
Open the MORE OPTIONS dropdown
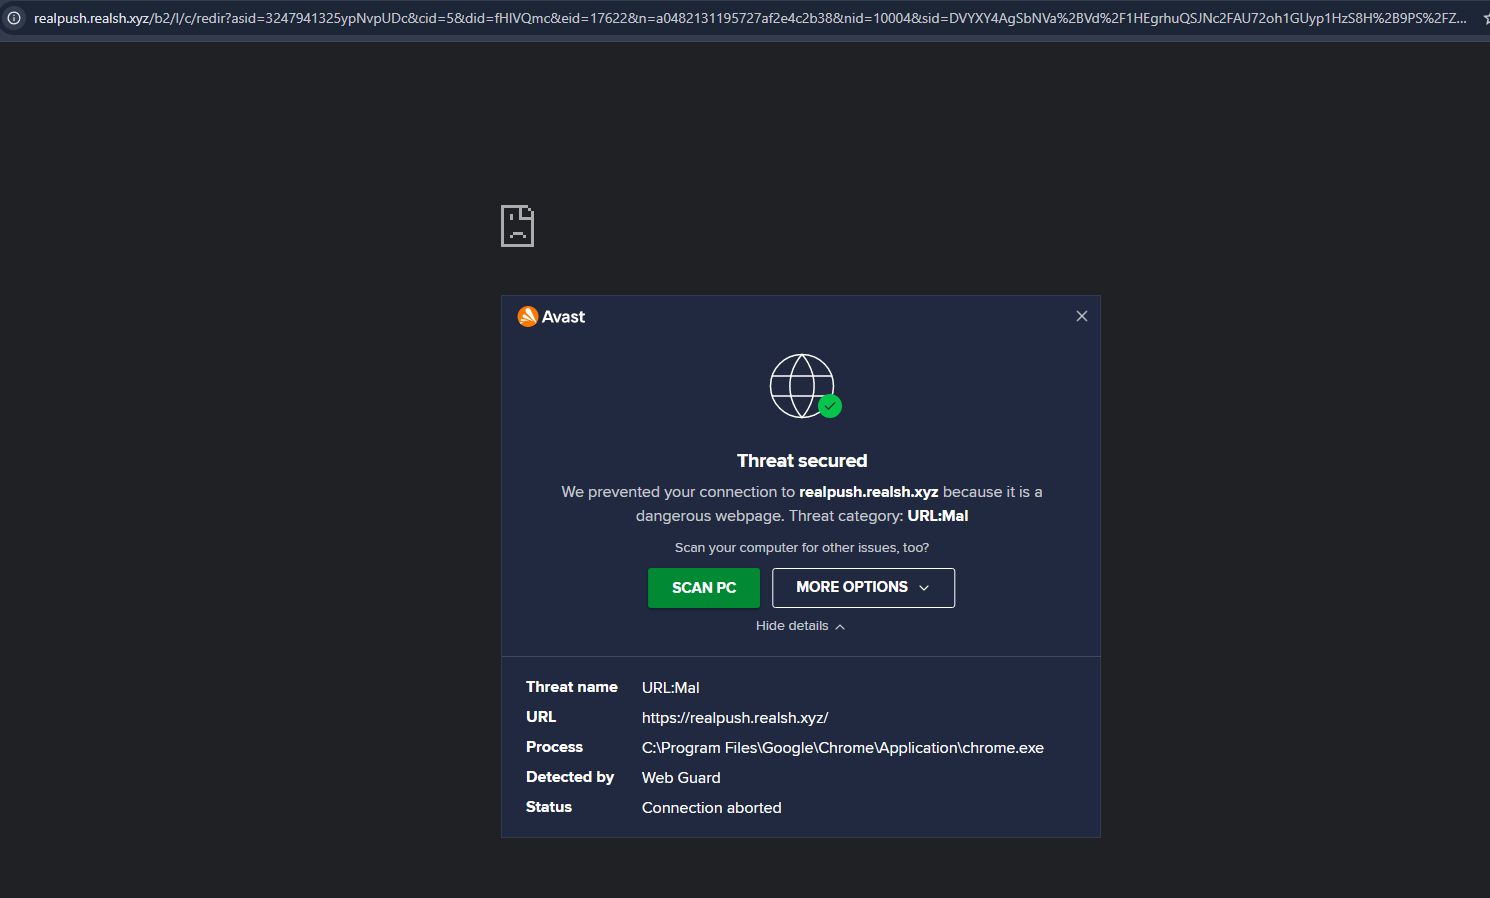(x=863, y=588)
